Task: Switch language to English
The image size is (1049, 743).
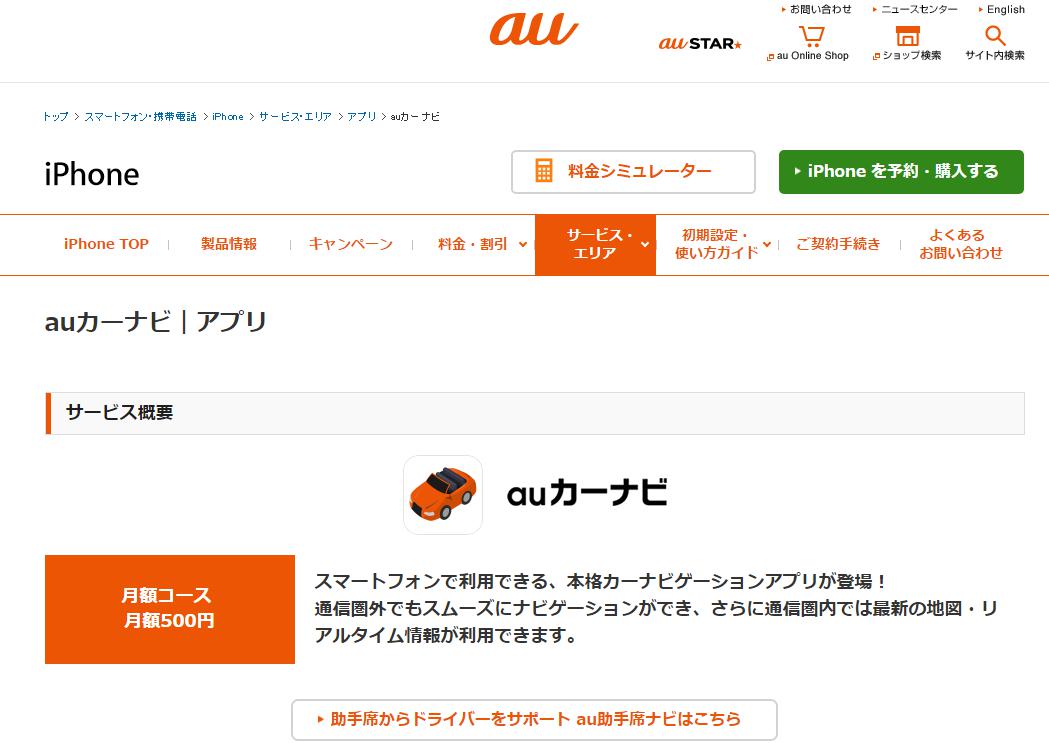Action: tap(1002, 9)
